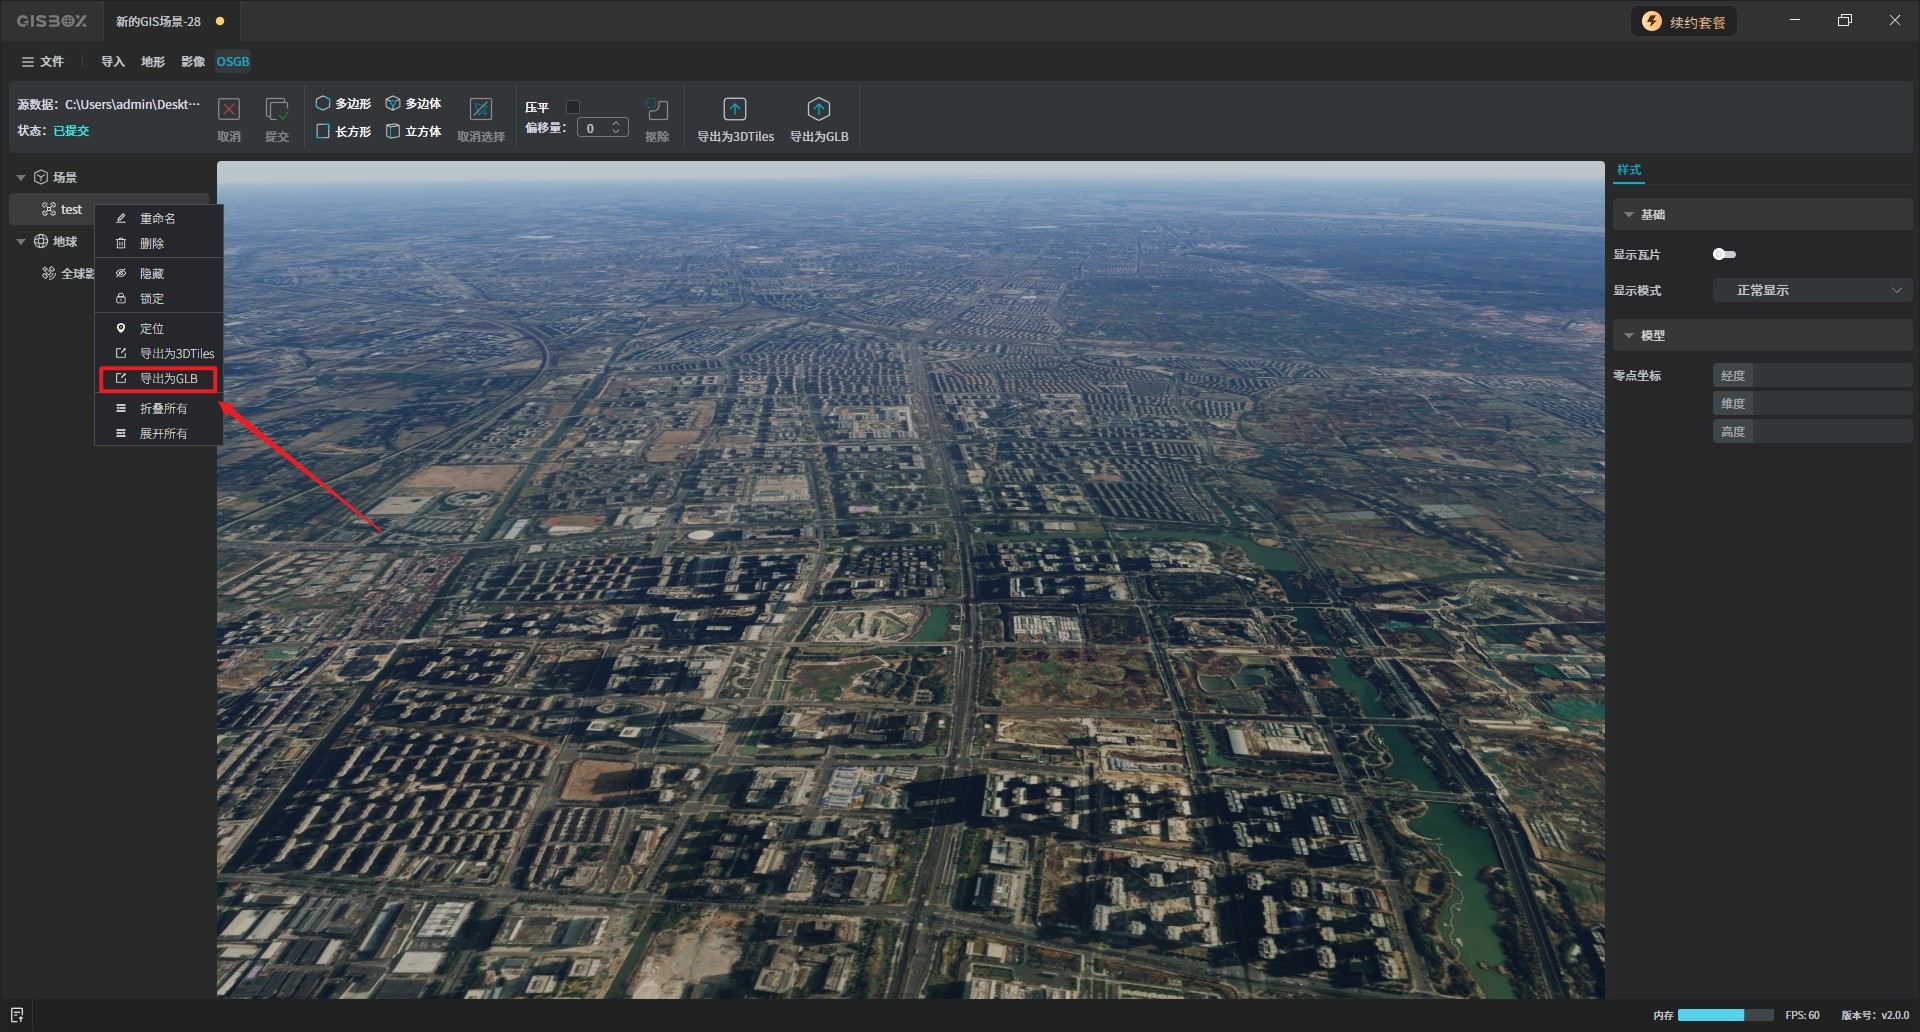Collapse the 场景 tree node
The image size is (1920, 1032).
pyautogui.click(x=21, y=178)
